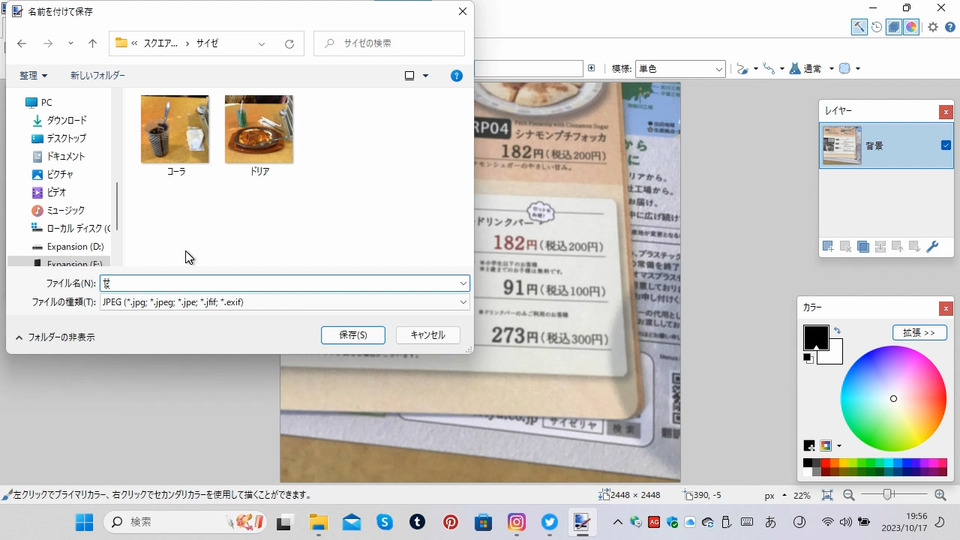Open the 模様 fill style dropdown
The image size is (960, 540).
pos(680,69)
